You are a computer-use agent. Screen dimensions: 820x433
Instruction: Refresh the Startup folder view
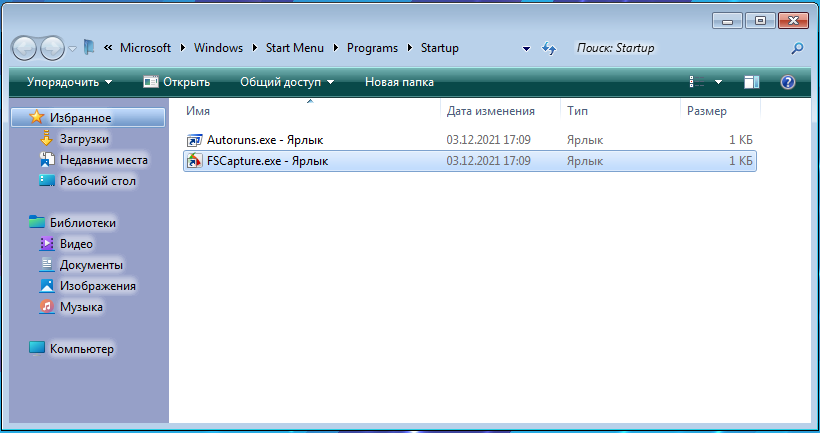click(x=548, y=48)
